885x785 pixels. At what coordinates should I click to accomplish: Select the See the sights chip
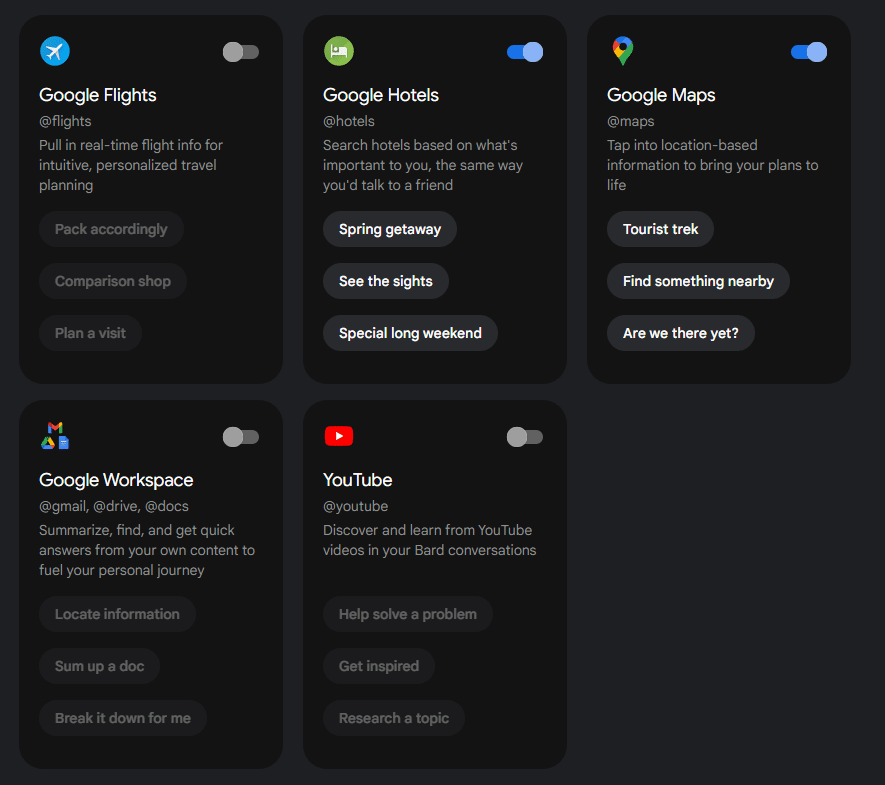[386, 281]
